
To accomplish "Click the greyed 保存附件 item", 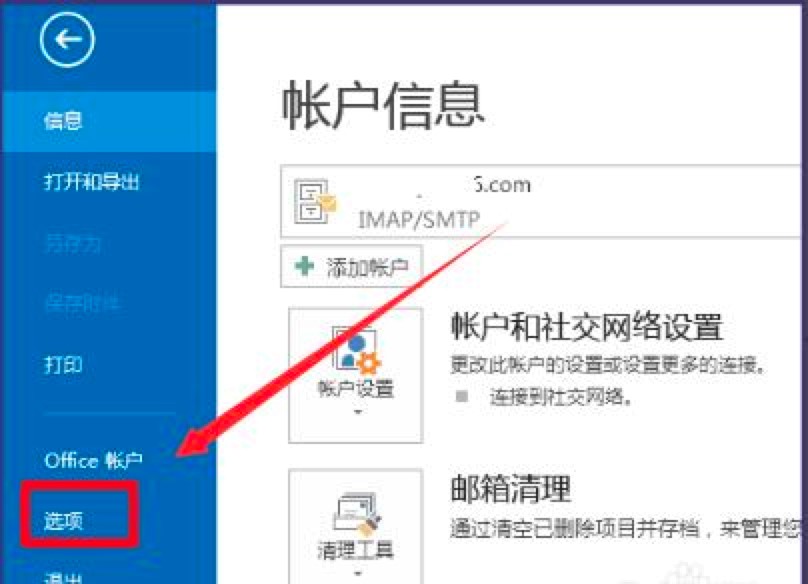I will point(81,304).
